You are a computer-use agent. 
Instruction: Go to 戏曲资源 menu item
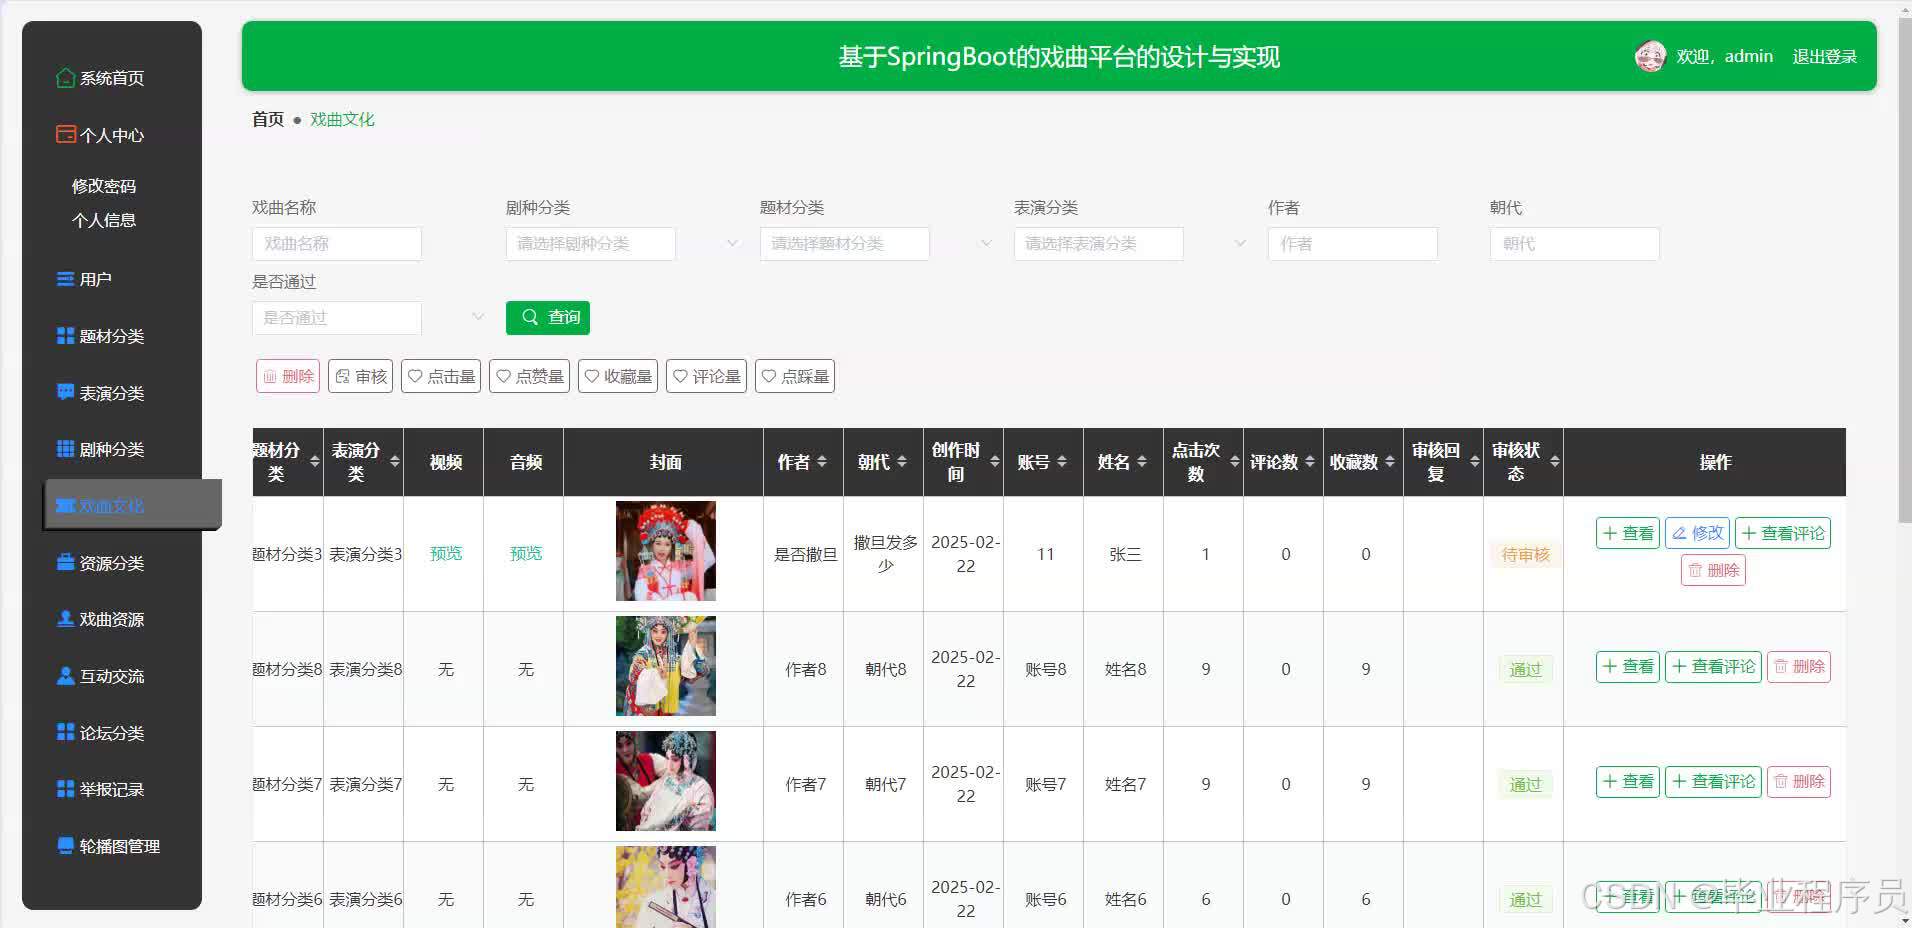112,619
